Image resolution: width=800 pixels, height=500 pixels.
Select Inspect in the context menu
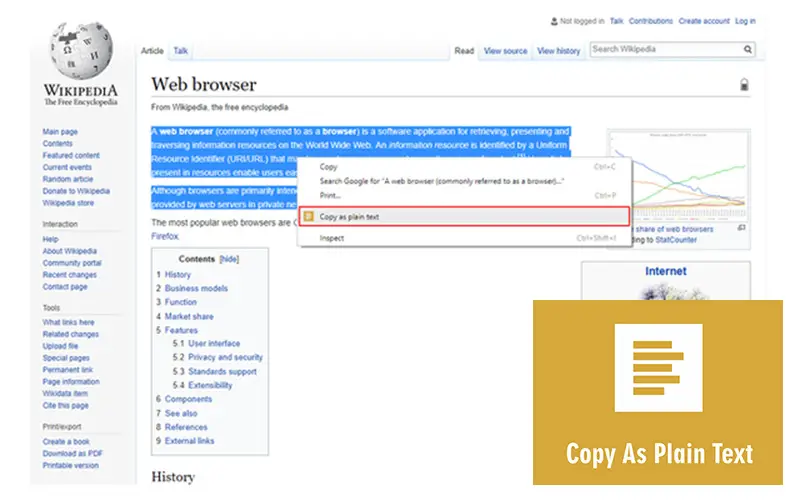pos(332,238)
